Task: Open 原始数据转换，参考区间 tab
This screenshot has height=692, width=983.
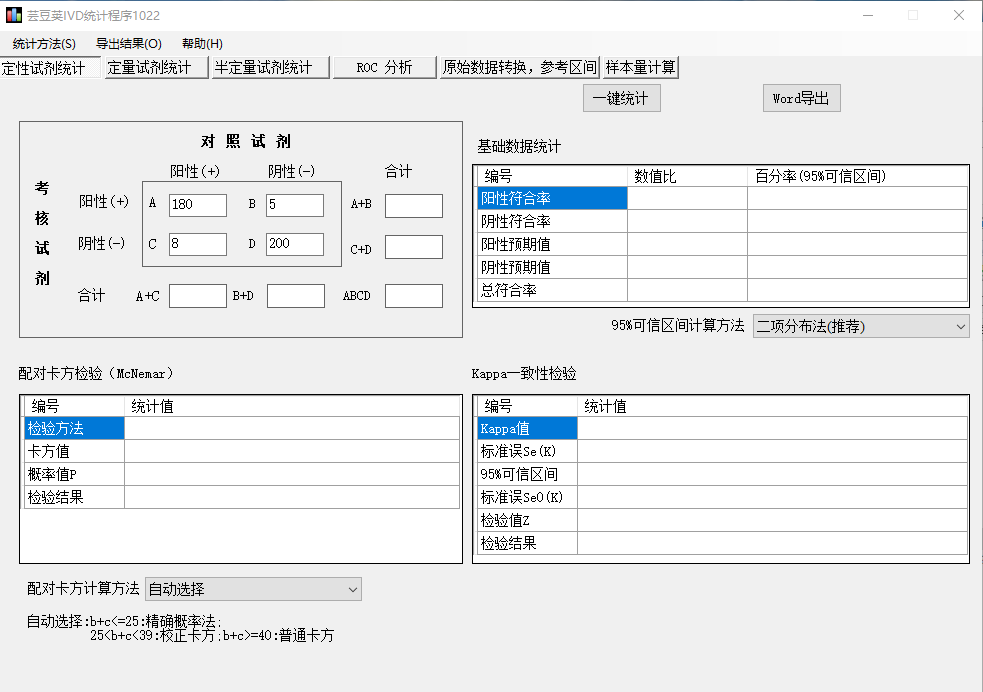Action: tap(520, 68)
